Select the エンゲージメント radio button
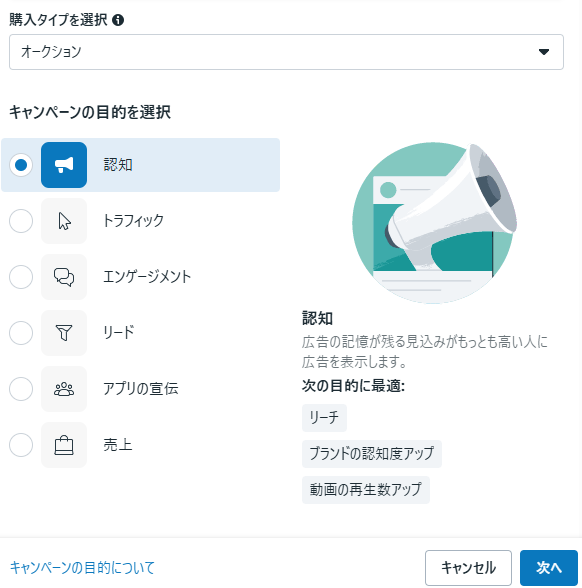This screenshot has width=582, height=588. coord(21,277)
